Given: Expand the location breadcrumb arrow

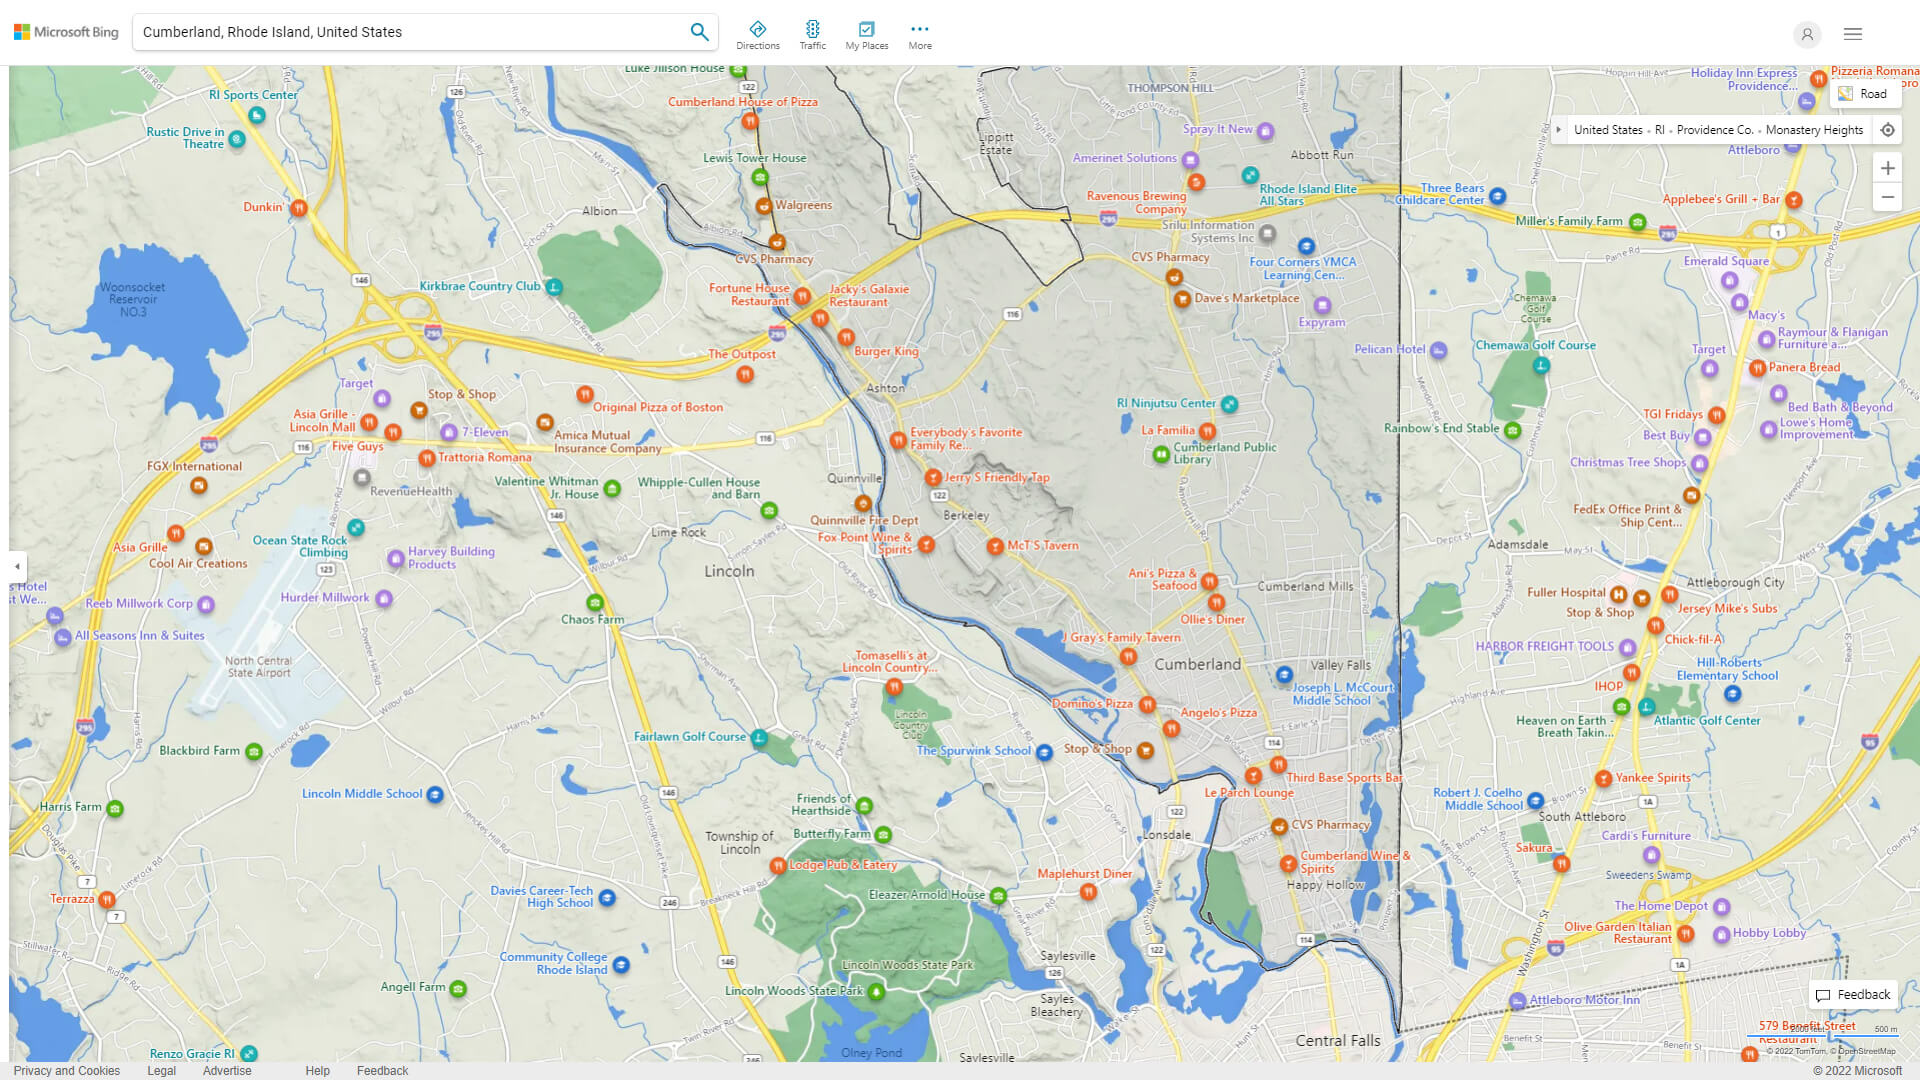Looking at the screenshot, I should (1559, 130).
